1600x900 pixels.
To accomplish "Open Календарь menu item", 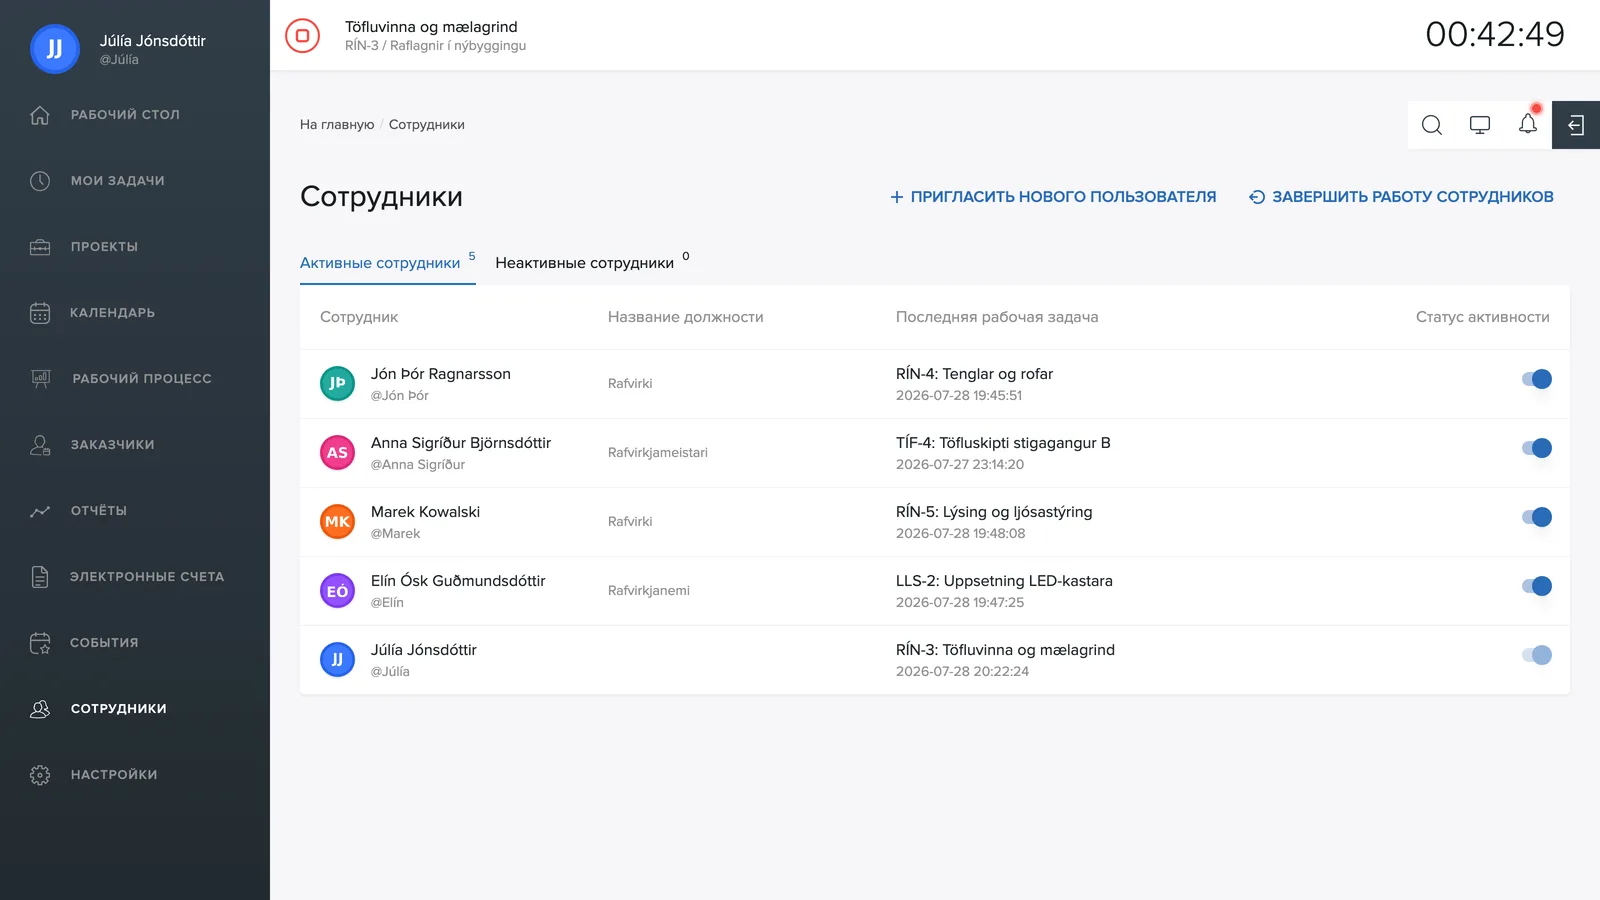I will click(x=112, y=313).
